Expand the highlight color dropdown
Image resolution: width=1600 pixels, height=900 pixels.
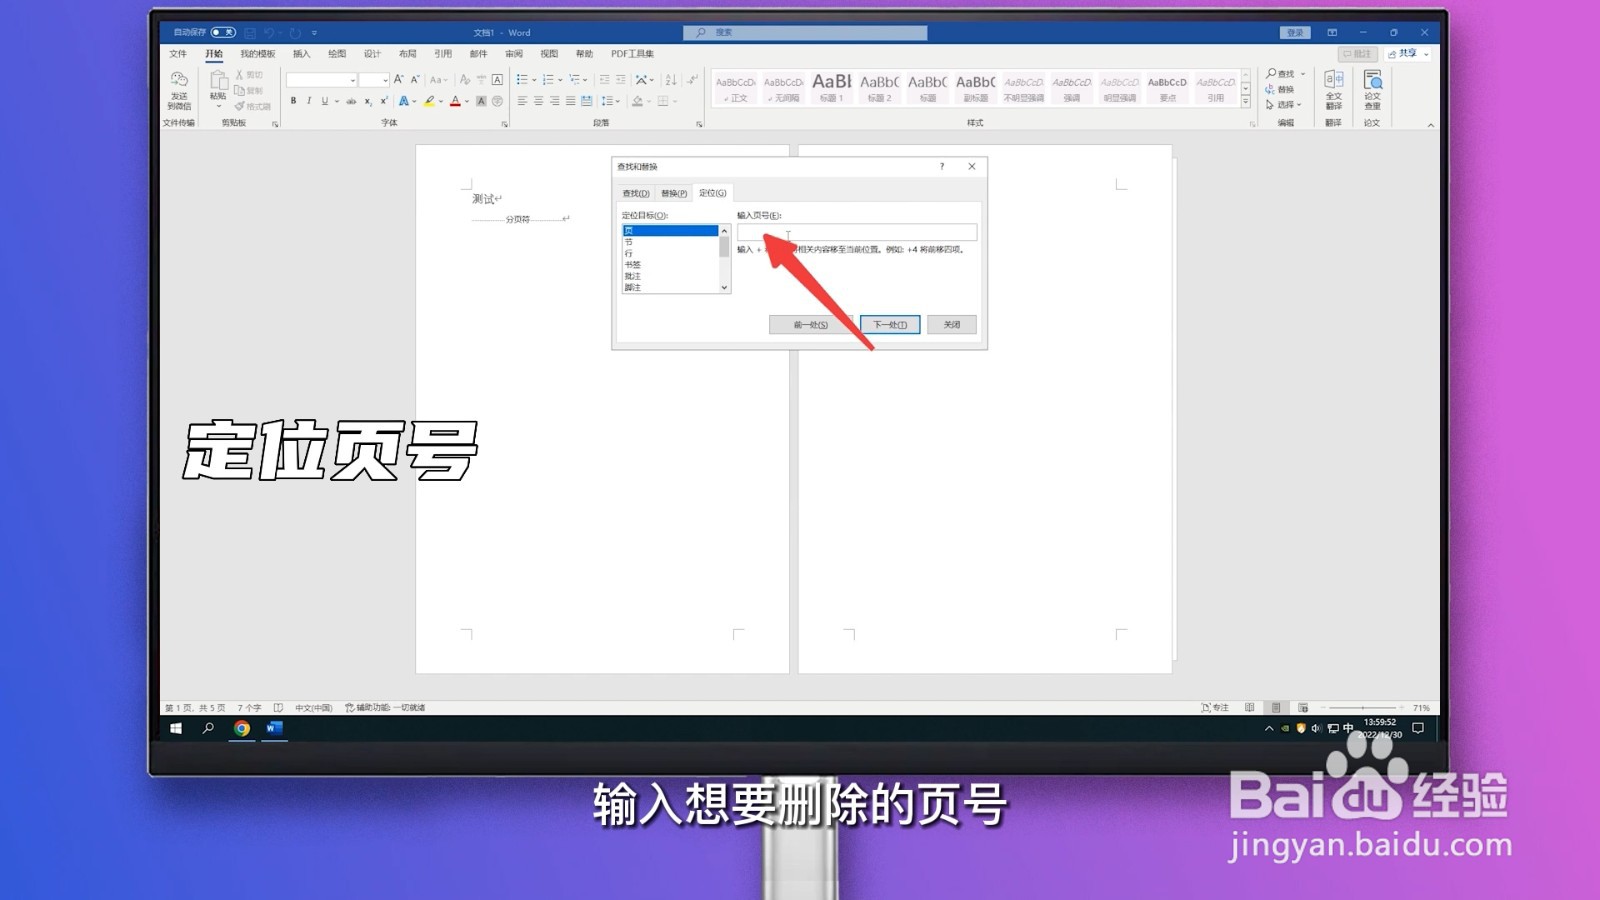(x=440, y=101)
